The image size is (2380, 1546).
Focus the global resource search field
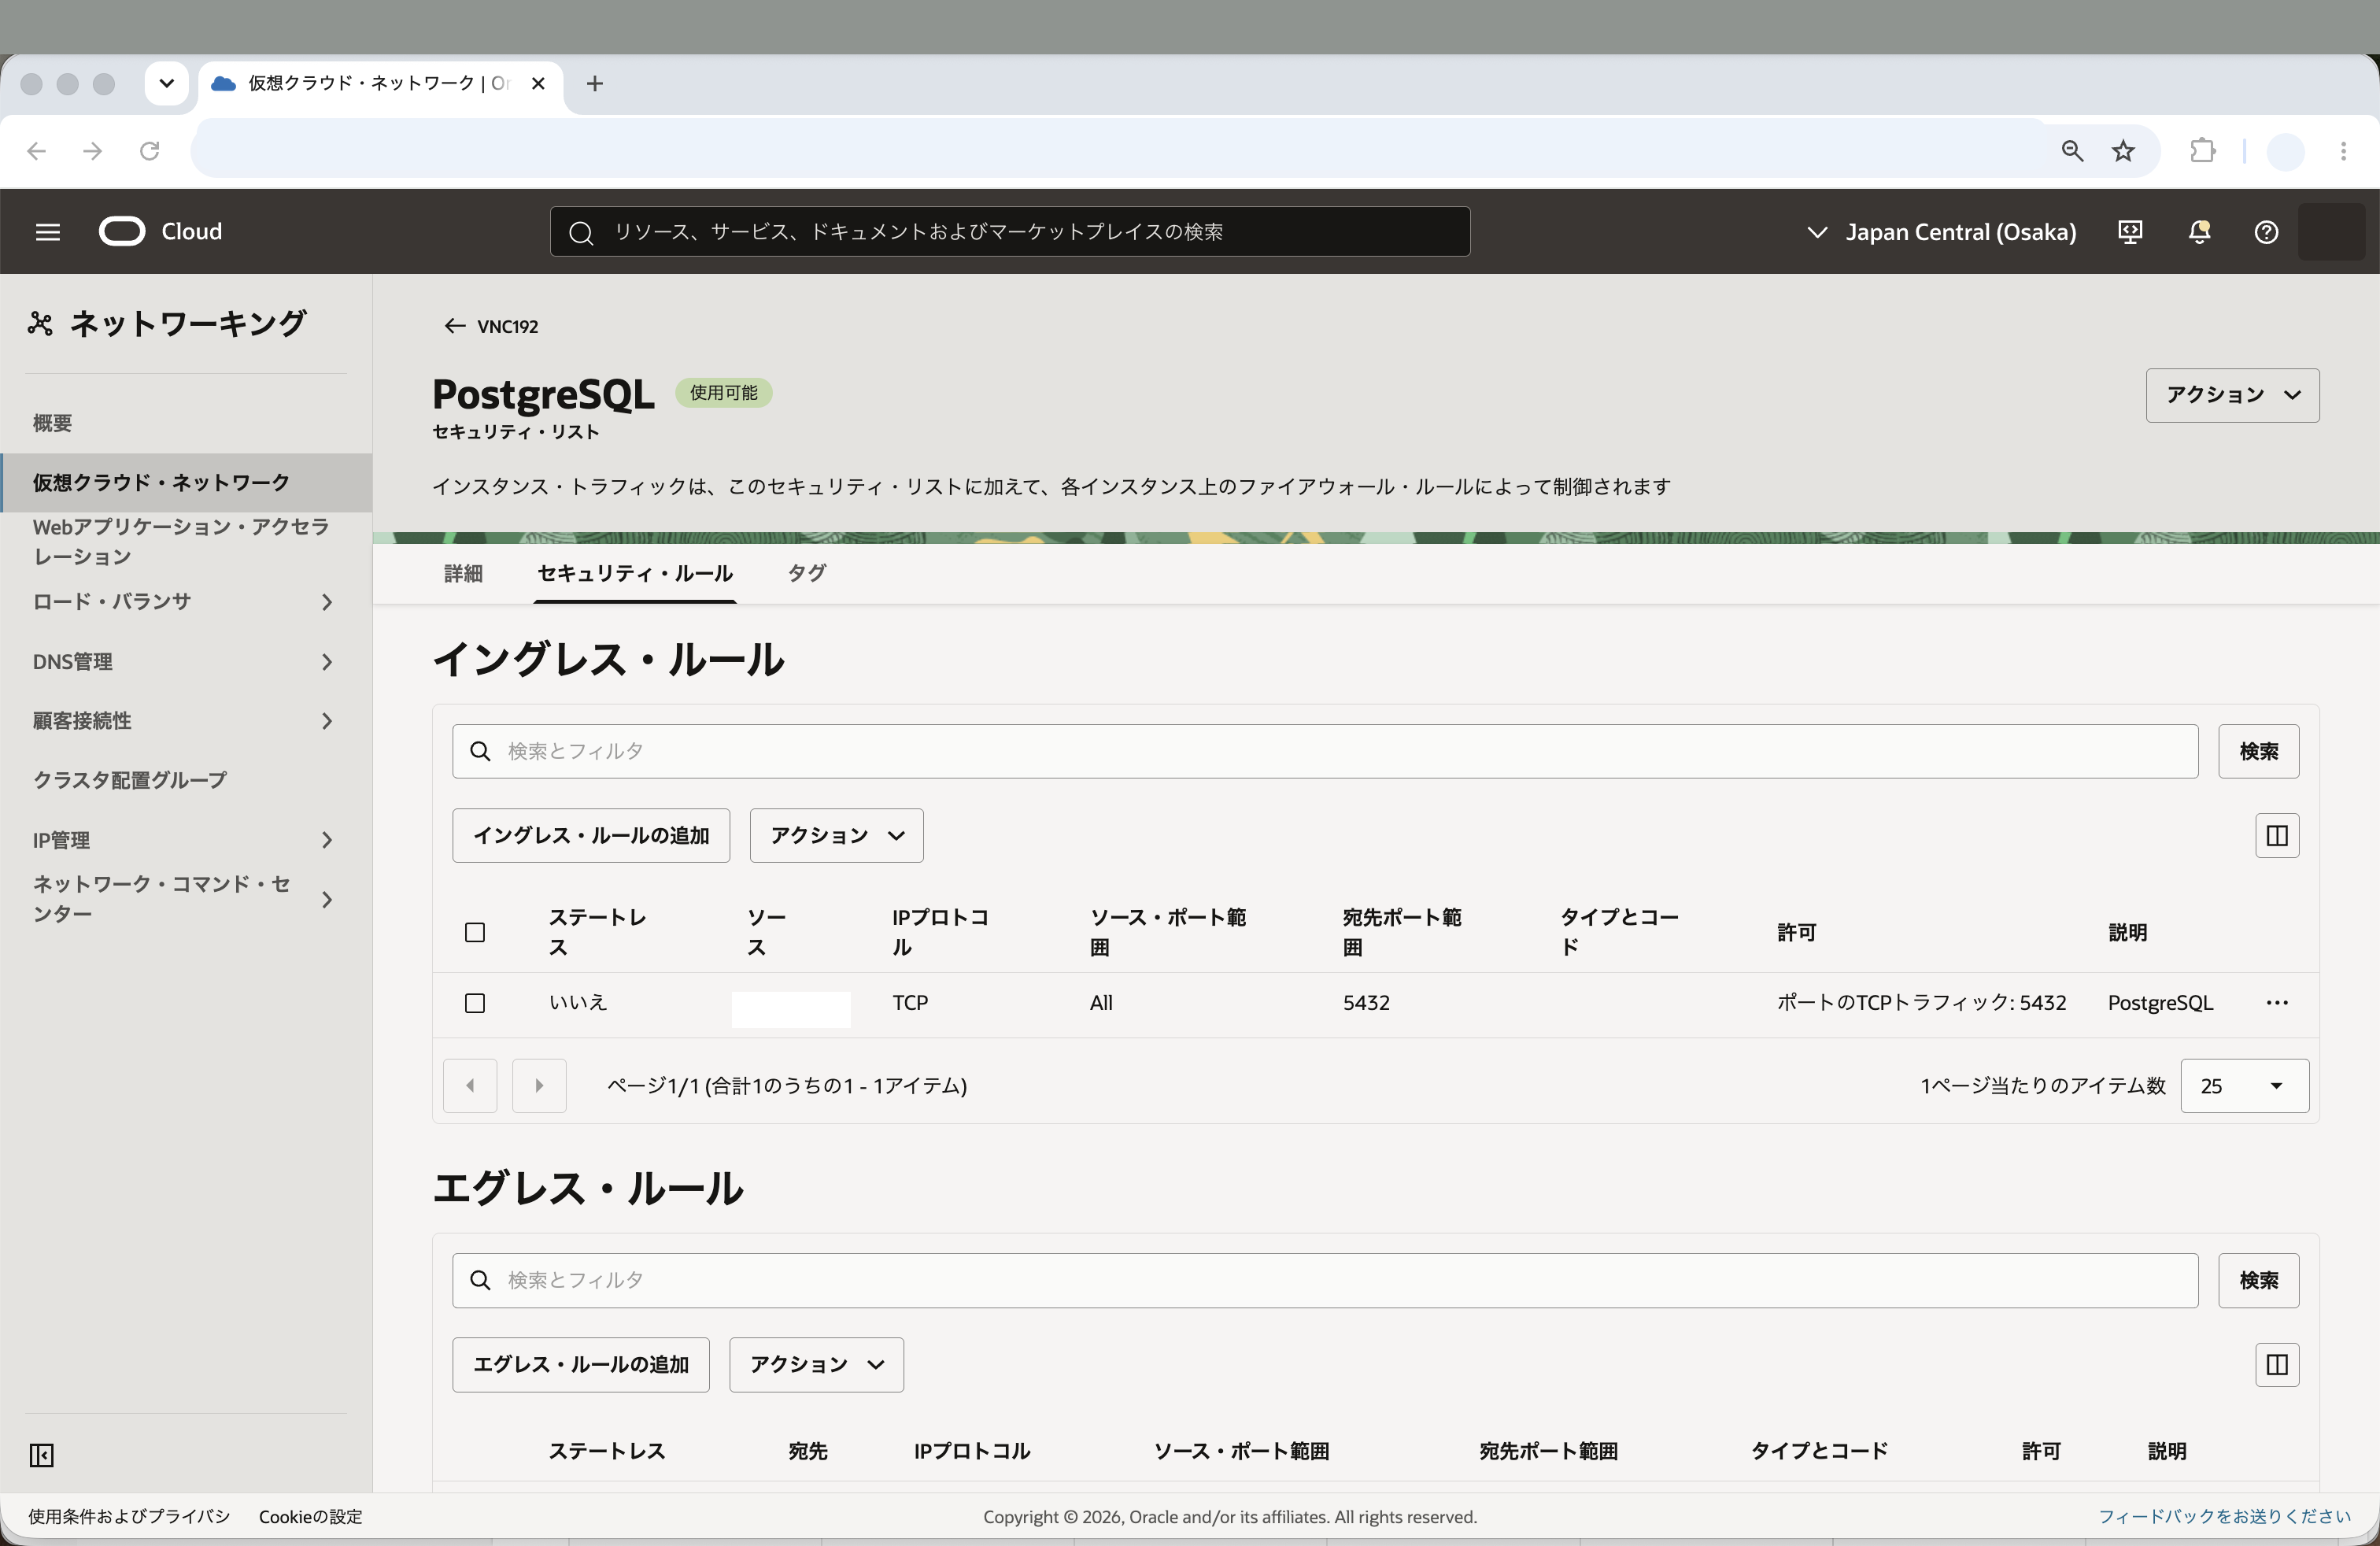coord(1010,232)
